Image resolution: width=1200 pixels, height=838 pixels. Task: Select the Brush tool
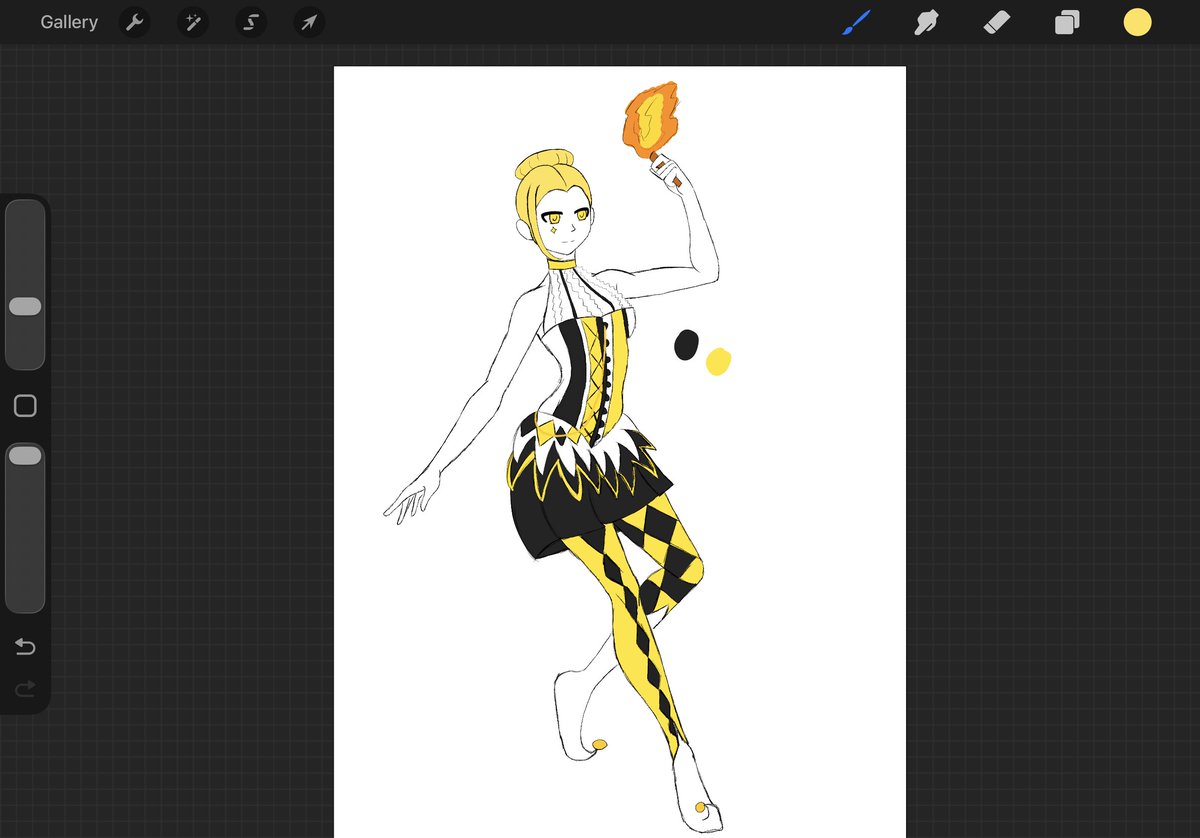click(856, 22)
